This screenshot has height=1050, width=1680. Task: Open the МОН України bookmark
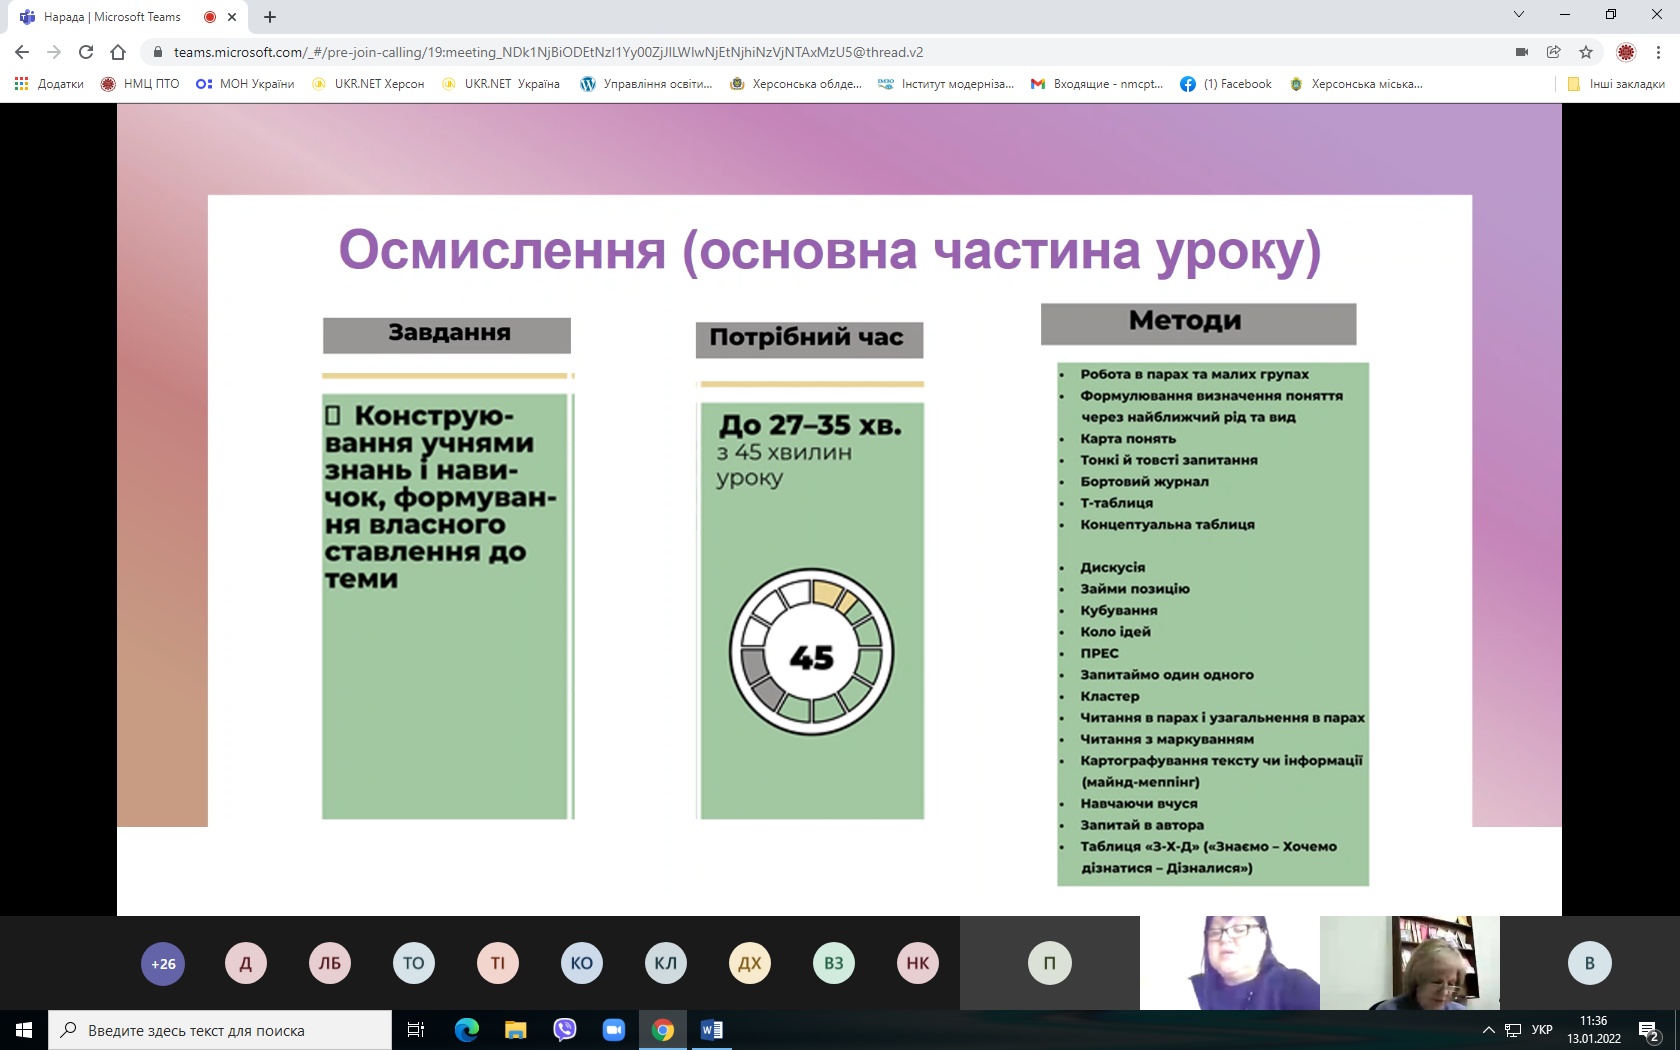tap(246, 84)
